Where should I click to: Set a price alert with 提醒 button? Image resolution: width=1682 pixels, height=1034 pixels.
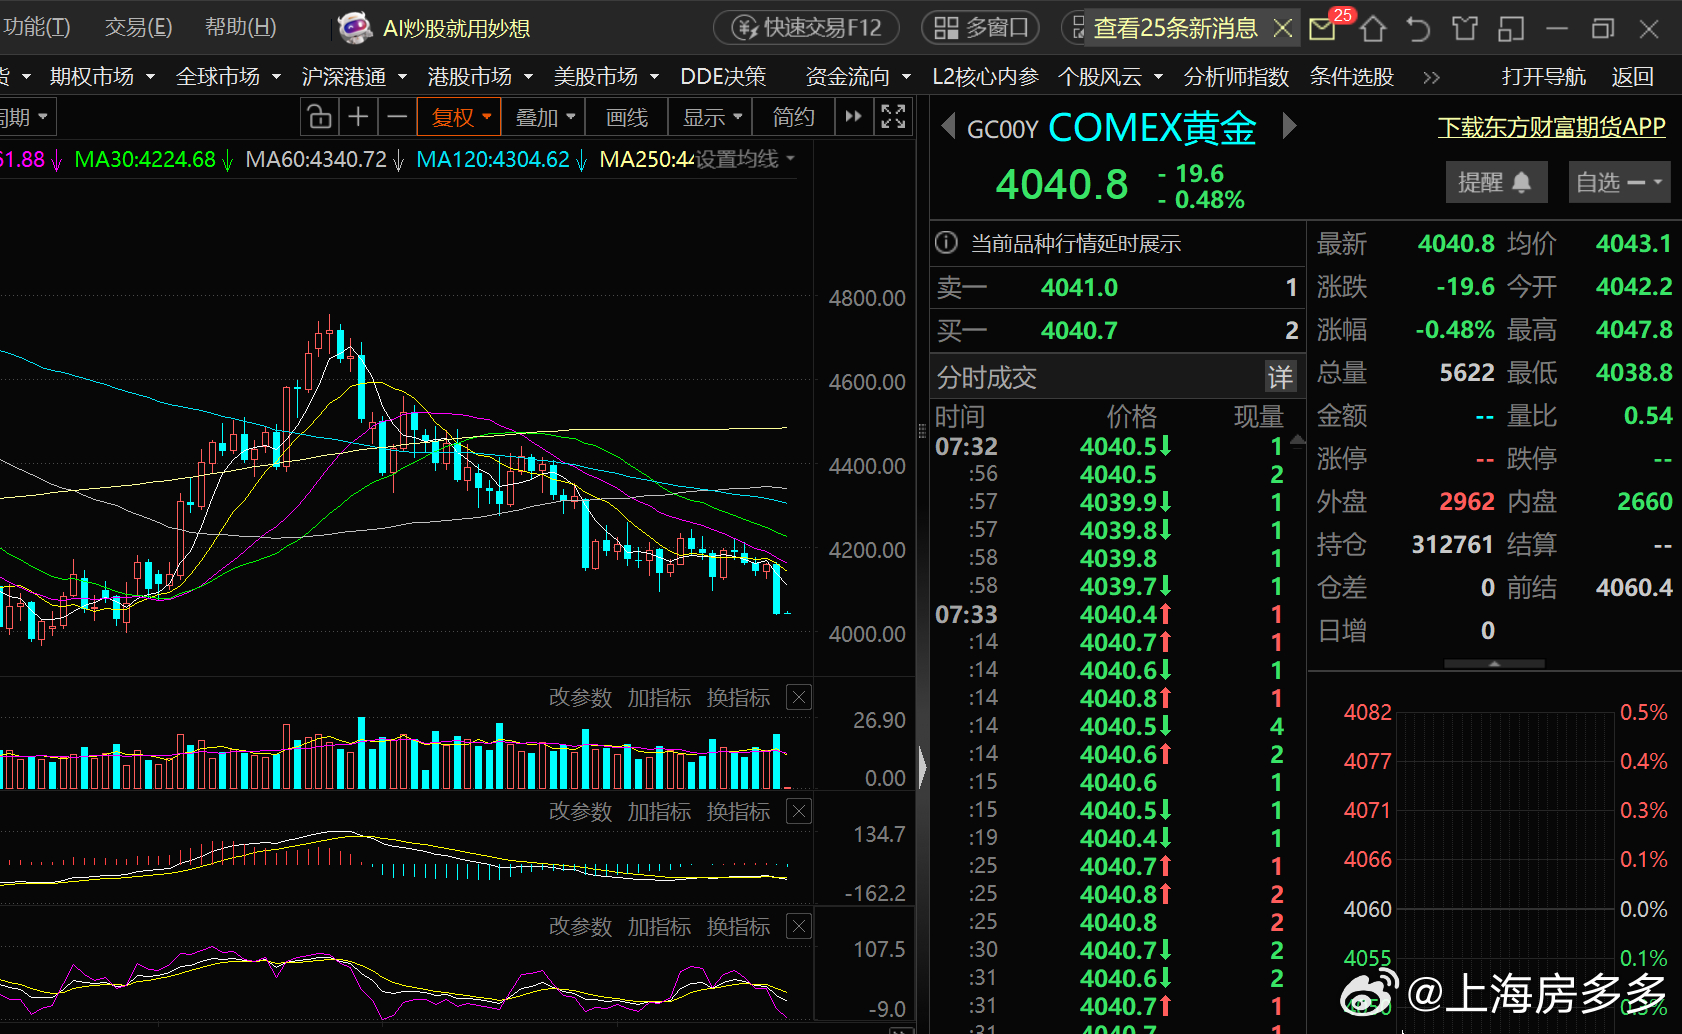coord(1496,182)
